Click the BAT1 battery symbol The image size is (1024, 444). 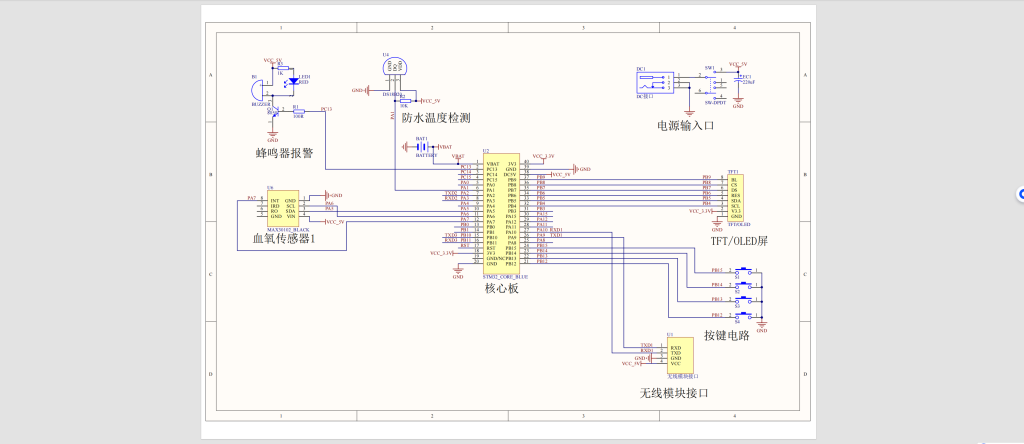tap(422, 147)
